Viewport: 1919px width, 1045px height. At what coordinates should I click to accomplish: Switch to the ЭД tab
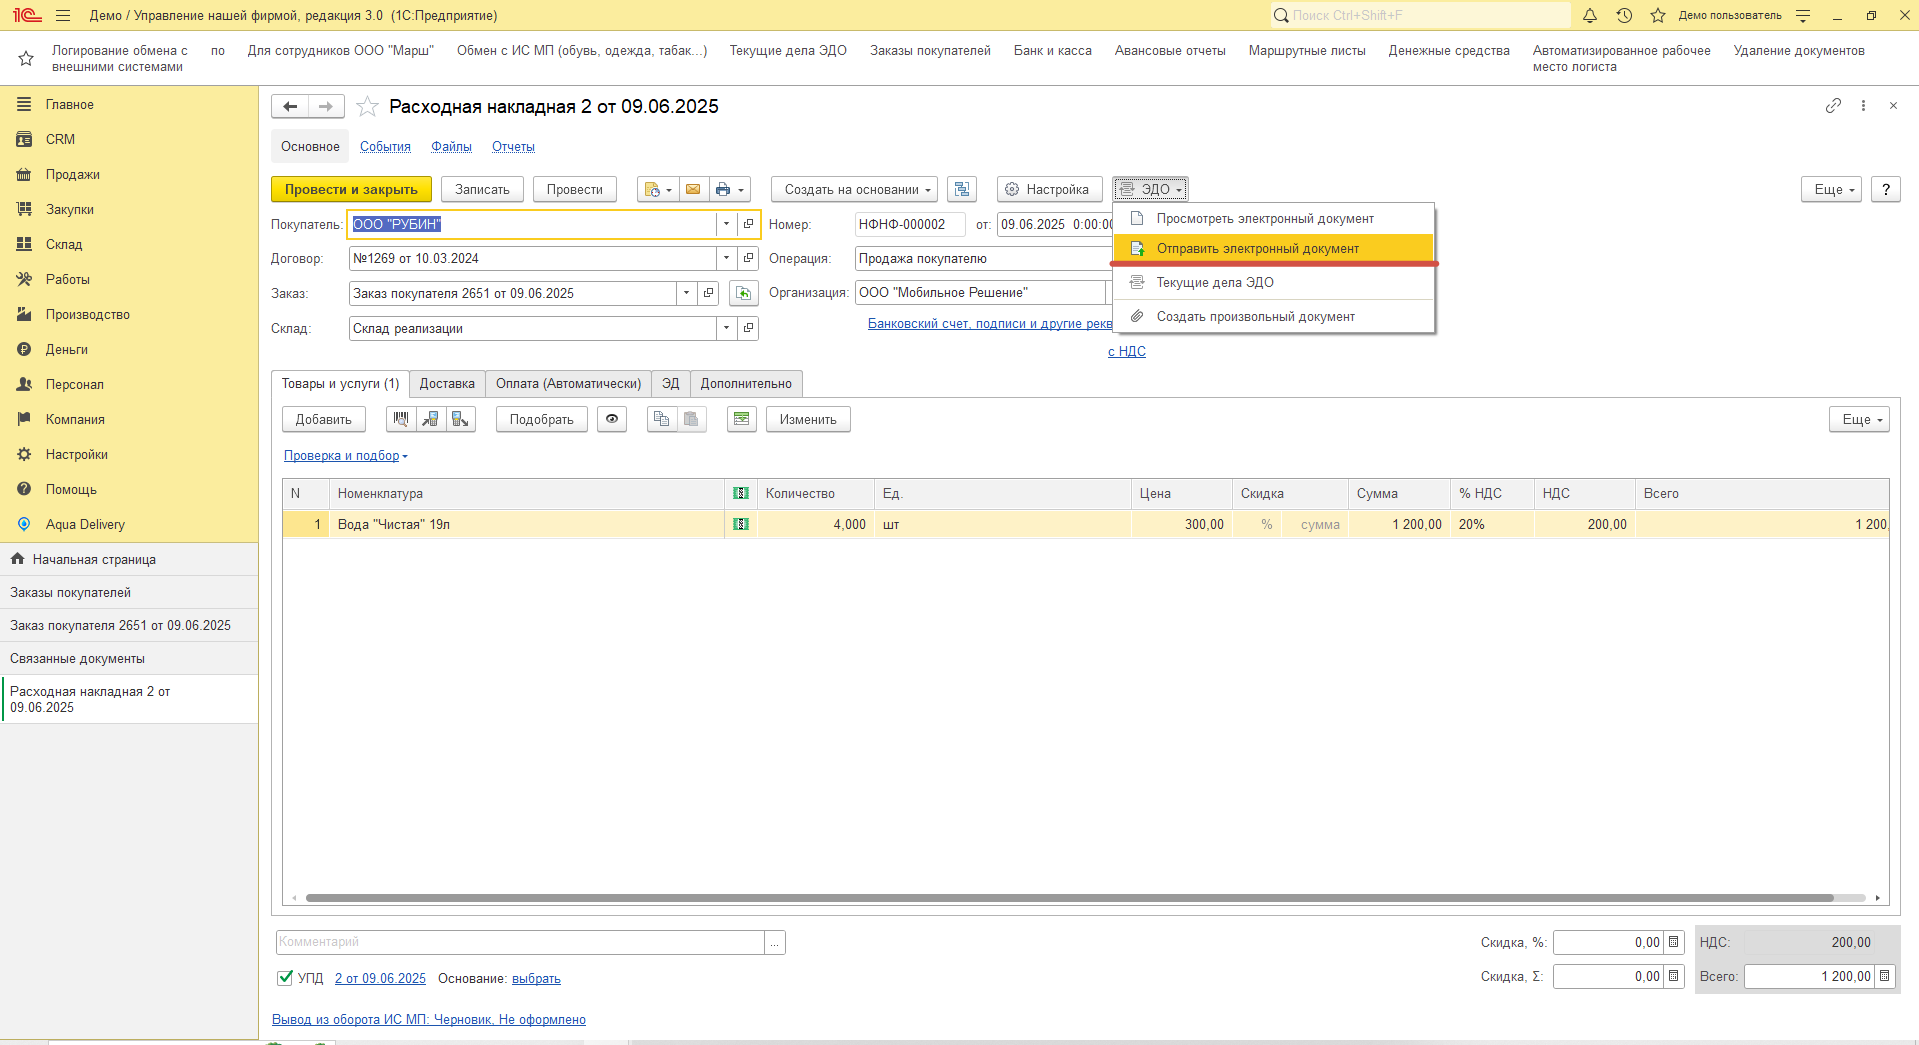point(670,383)
